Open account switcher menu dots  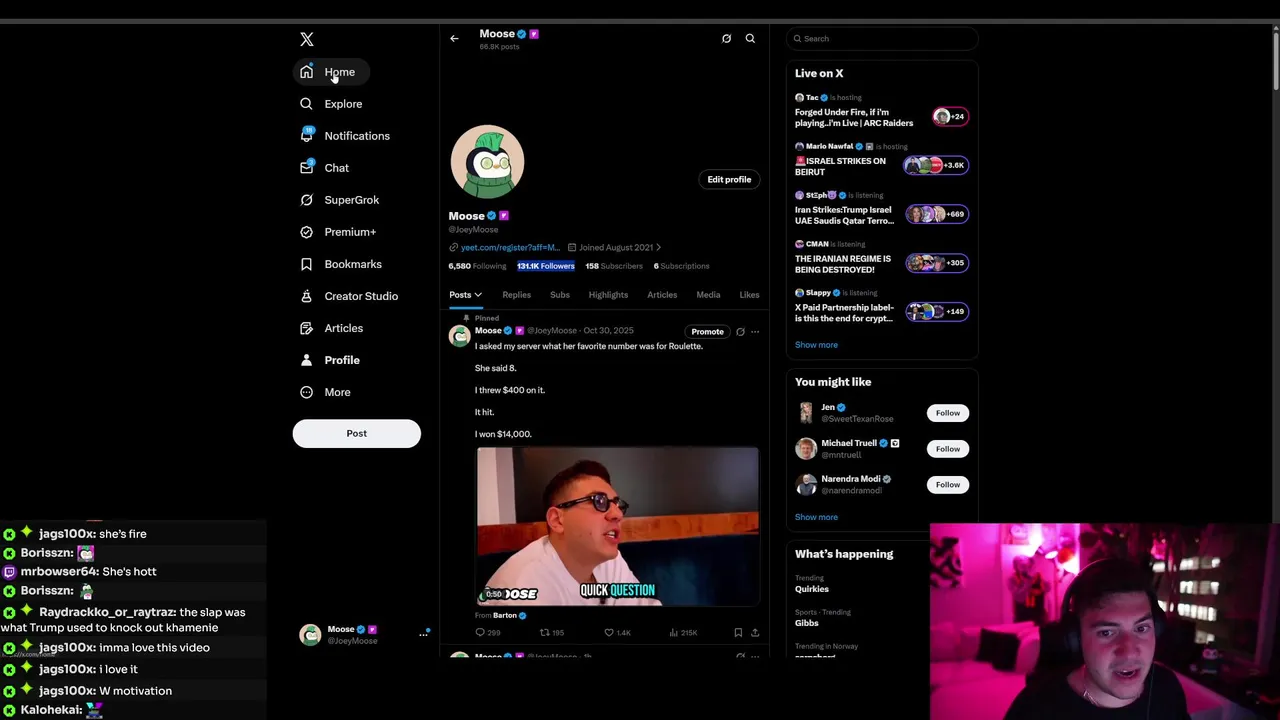(x=424, y=634)
